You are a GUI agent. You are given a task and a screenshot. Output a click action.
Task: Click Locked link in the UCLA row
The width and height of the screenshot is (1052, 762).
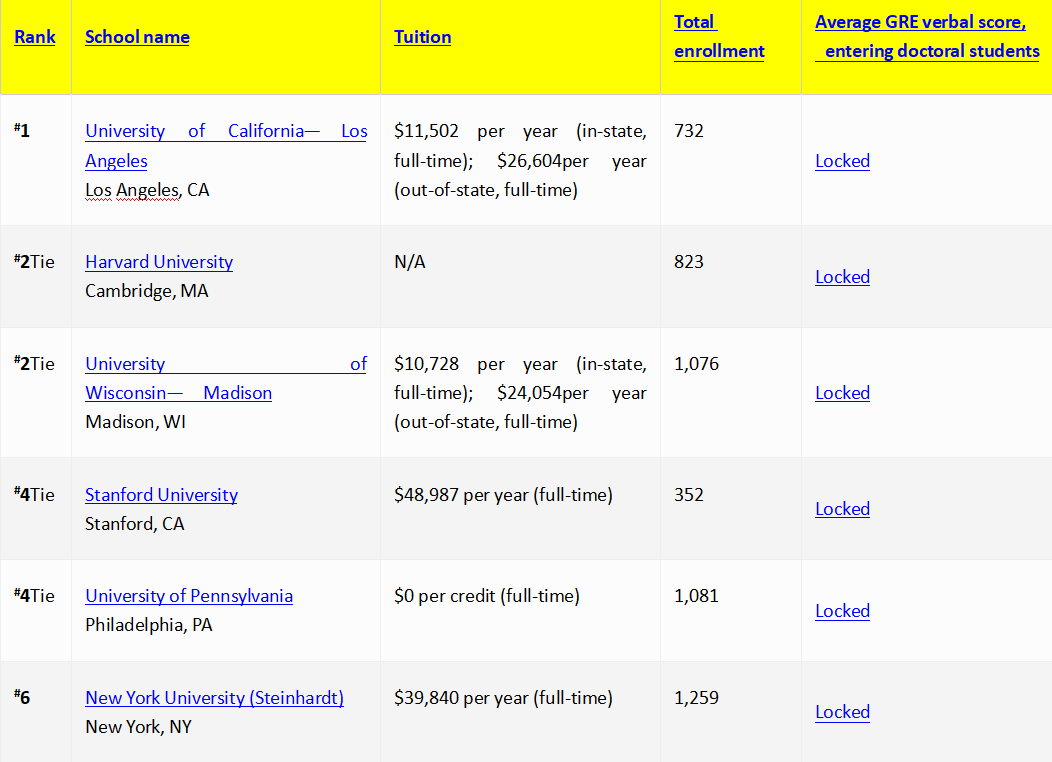[x=842, y=161]
